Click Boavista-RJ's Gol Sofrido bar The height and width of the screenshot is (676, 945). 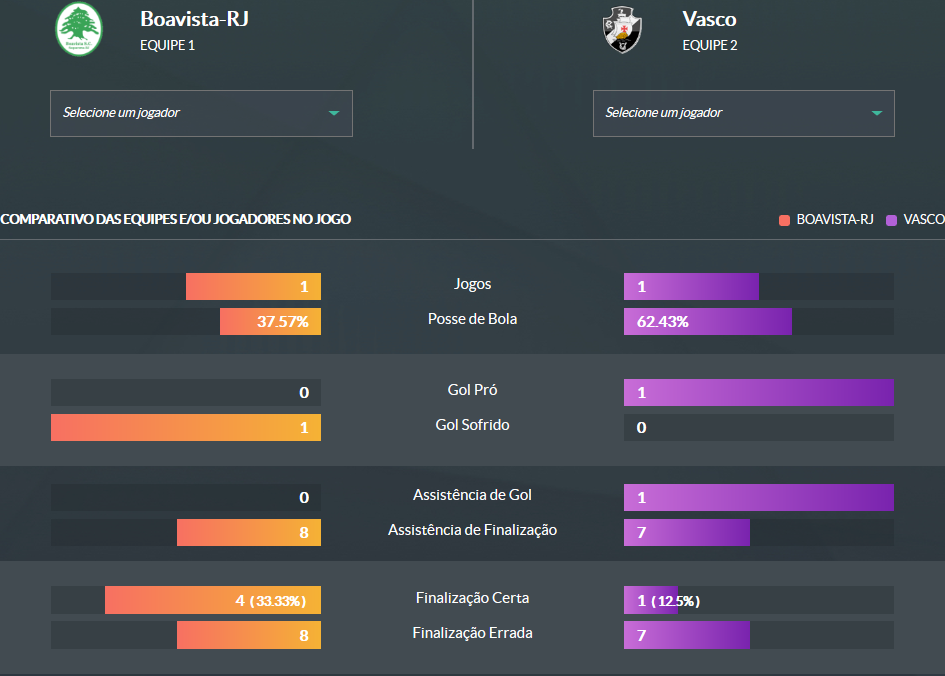point(186,428)
